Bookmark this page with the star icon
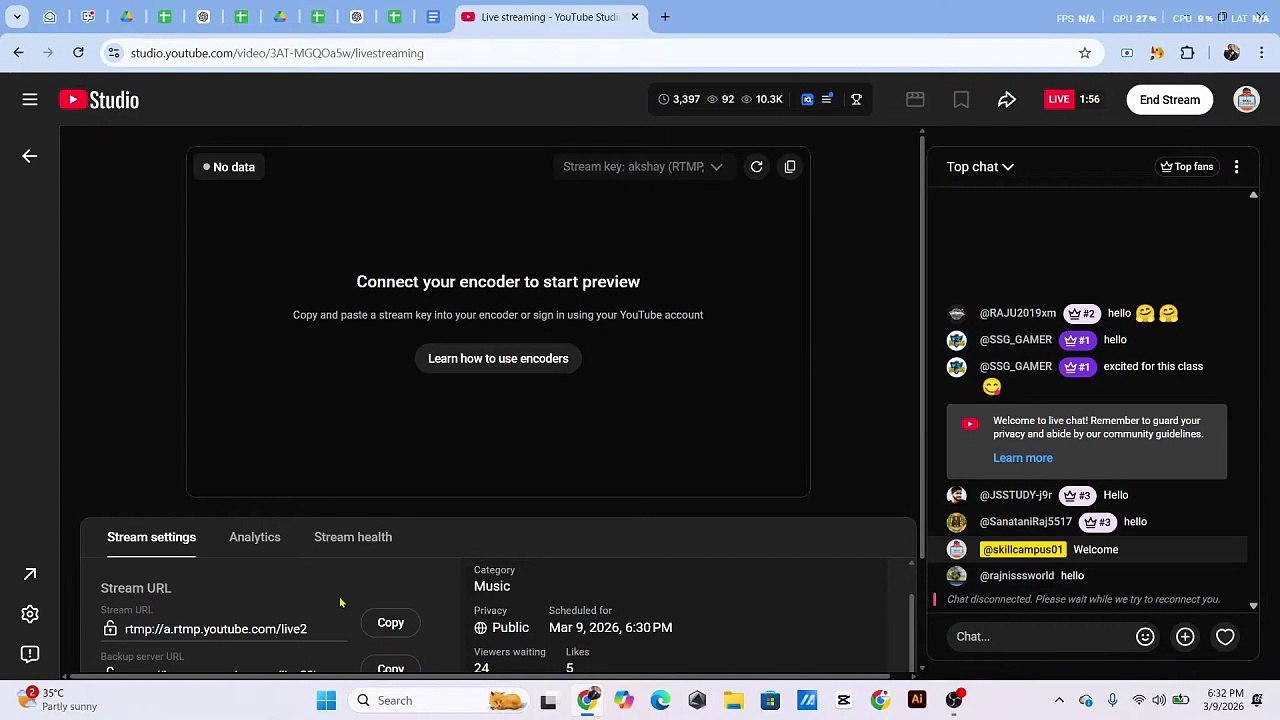This screenshot has height=720, width=1280. point(1085,53)
